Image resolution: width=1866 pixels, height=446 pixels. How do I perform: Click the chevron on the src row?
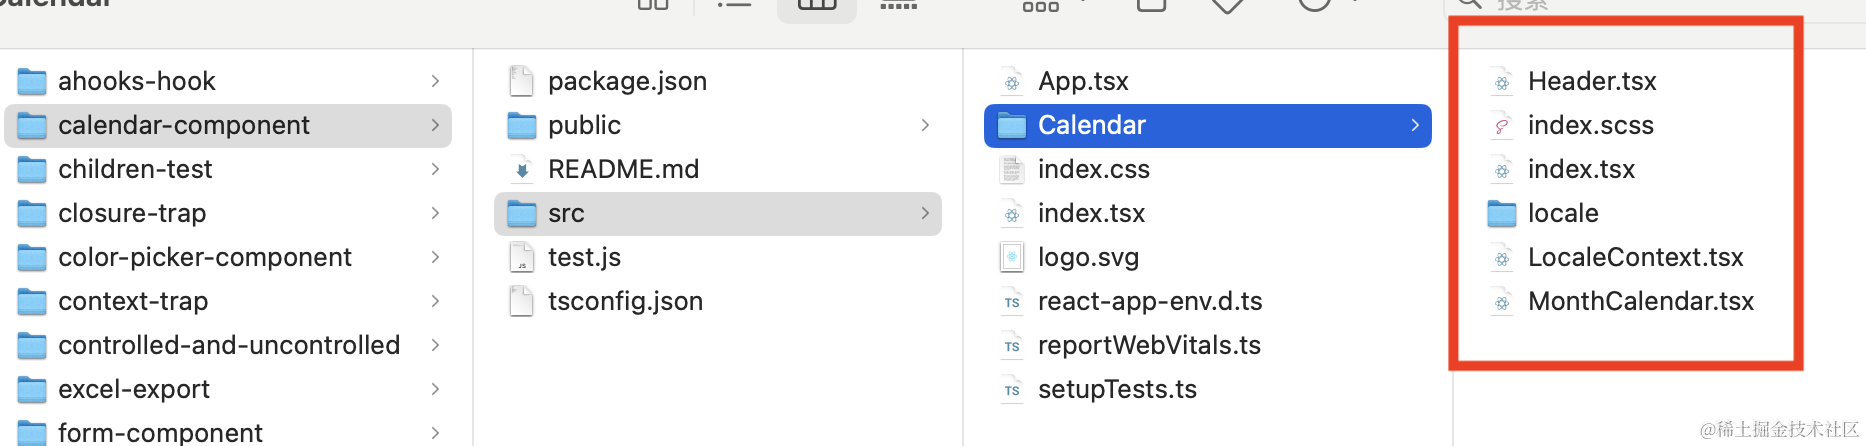[925, 213]
